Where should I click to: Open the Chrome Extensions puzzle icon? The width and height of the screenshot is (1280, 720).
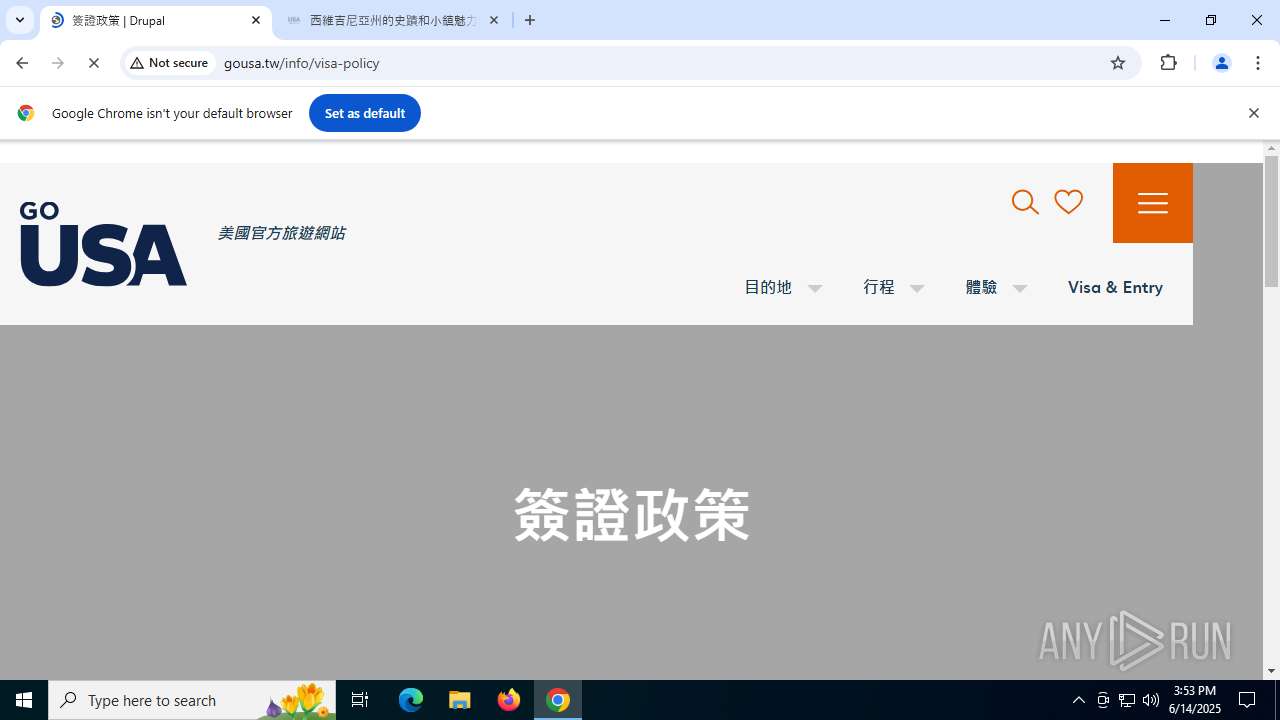point(1169,63)
